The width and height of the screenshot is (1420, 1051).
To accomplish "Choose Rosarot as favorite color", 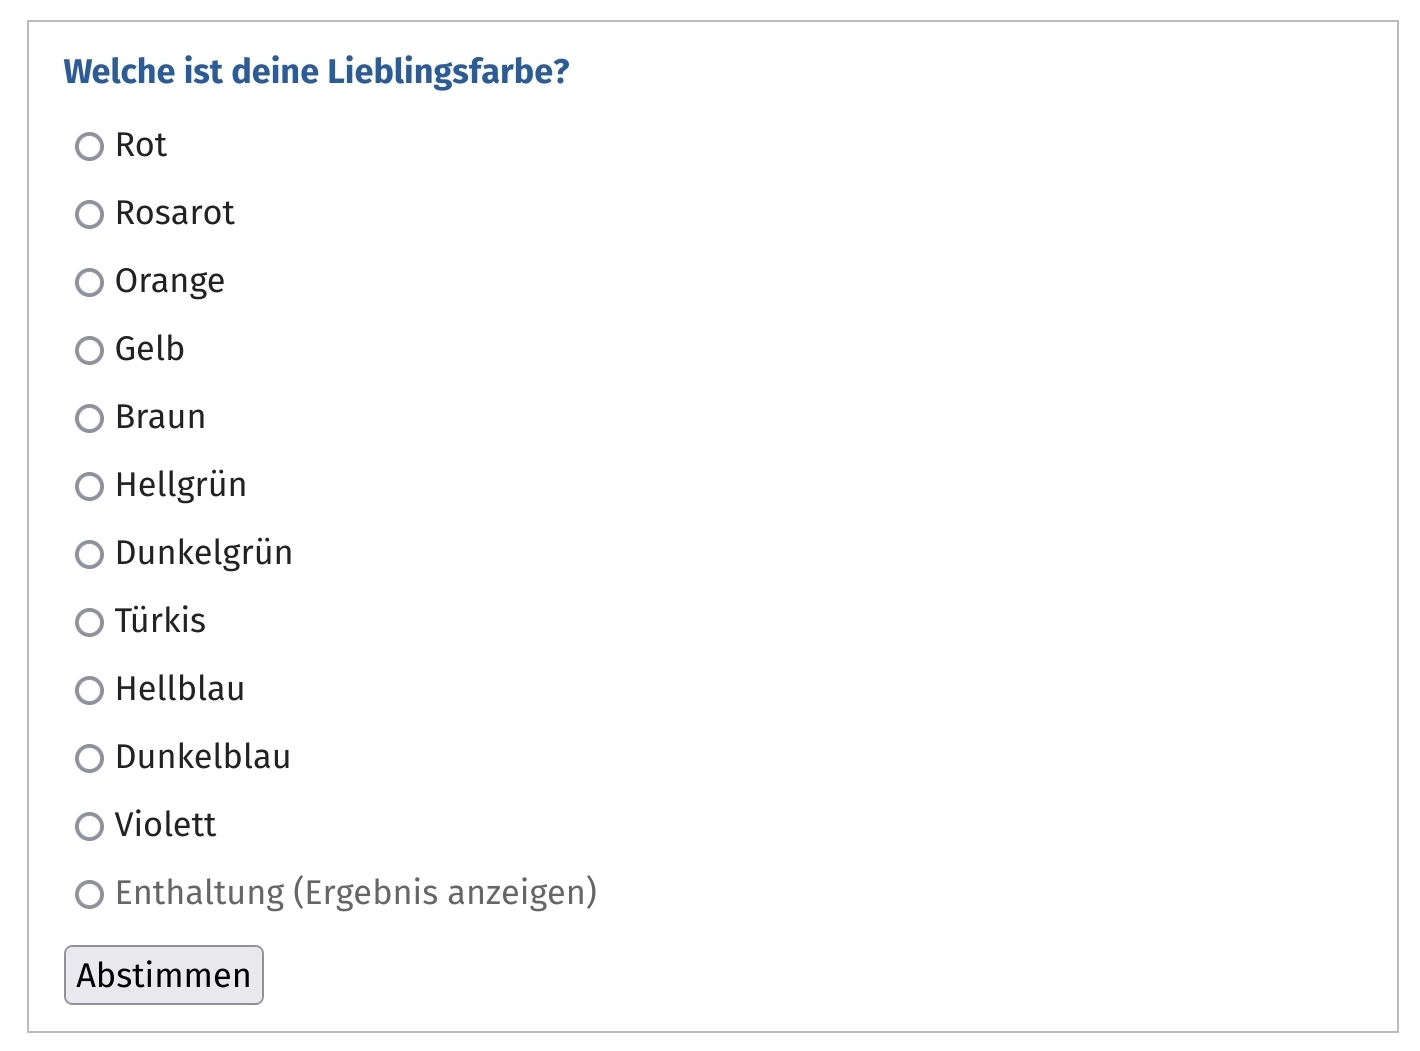I will (90, 214).
